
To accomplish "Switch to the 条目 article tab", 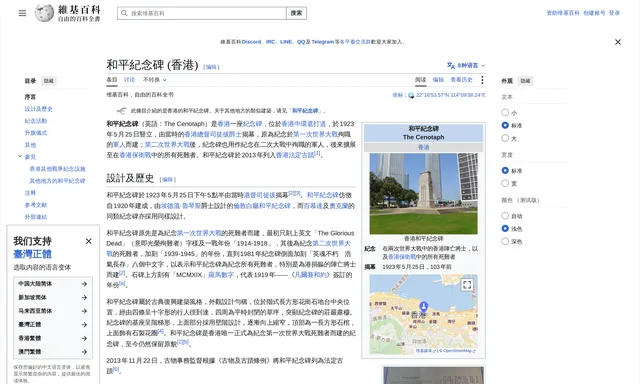I will click(112, 80).
